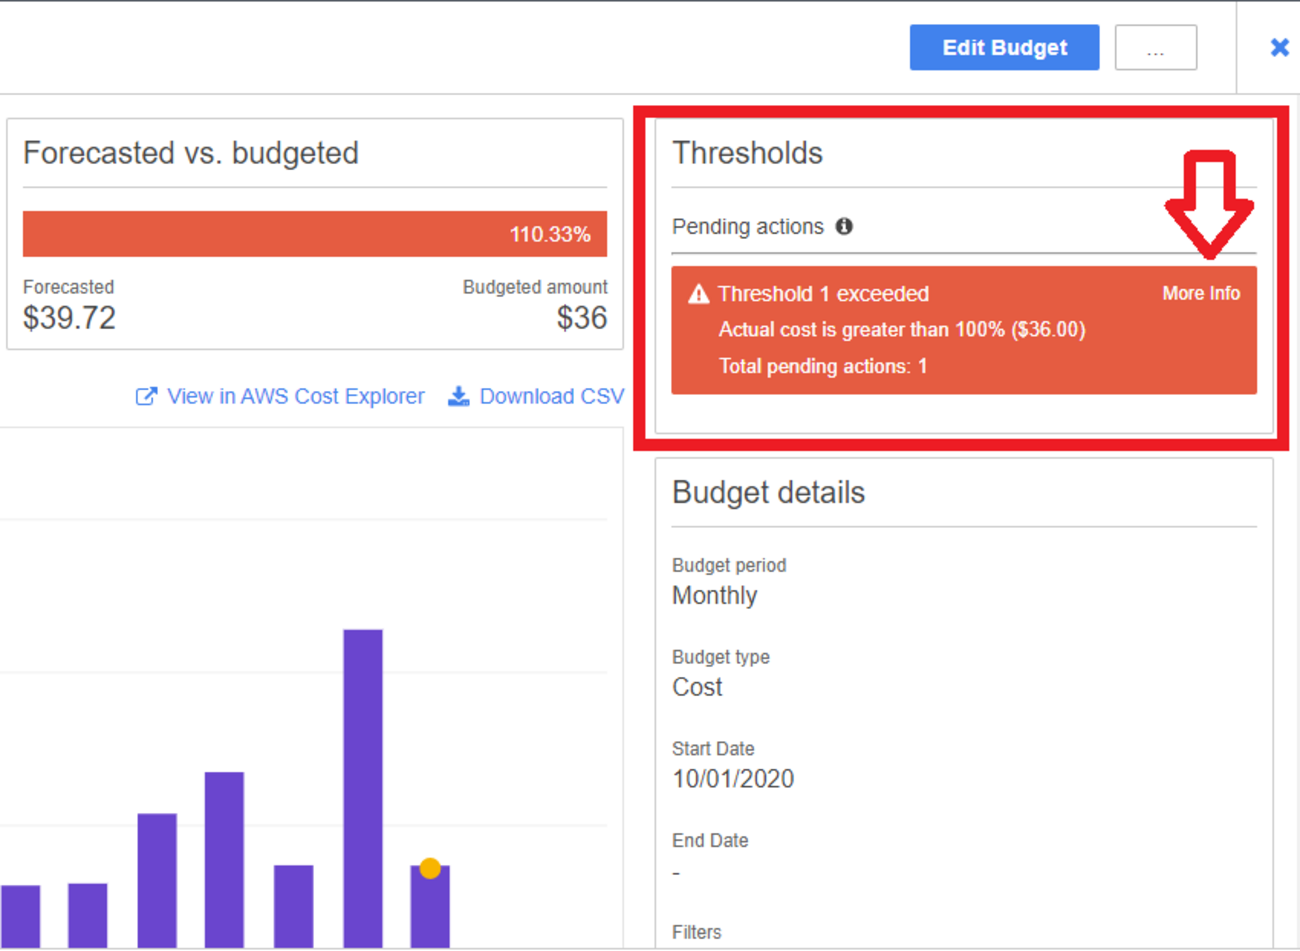Click the download icon for CSV
This screenshot has height=951, width=1300.
click(x=458, y=397)
